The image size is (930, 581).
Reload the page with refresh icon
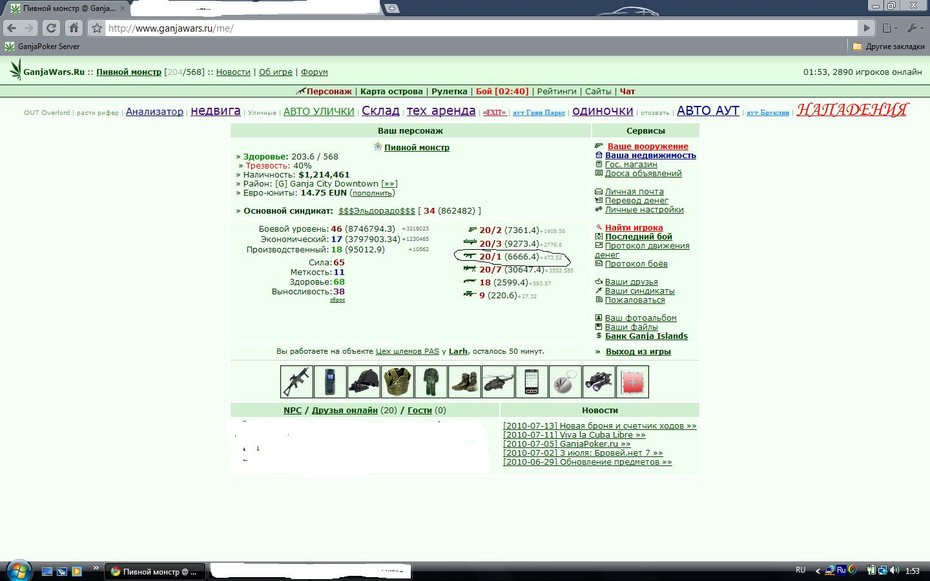[x=52, y=28]
